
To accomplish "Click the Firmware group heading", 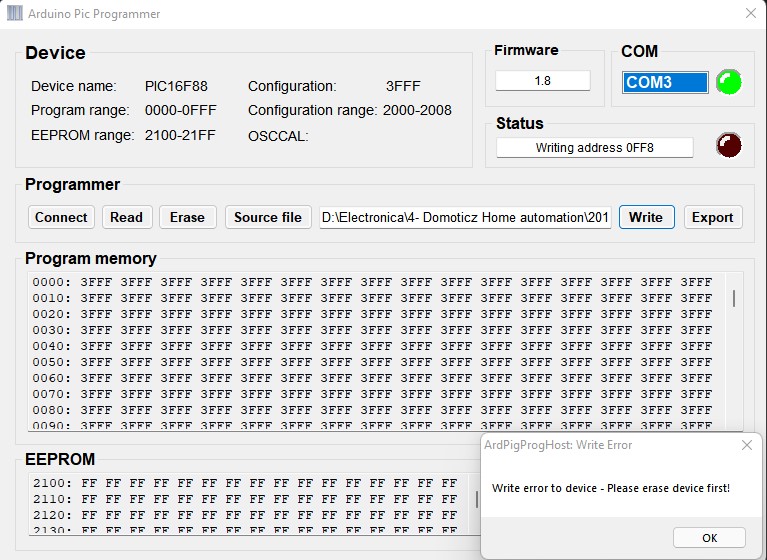I will [x=526, y=50].
